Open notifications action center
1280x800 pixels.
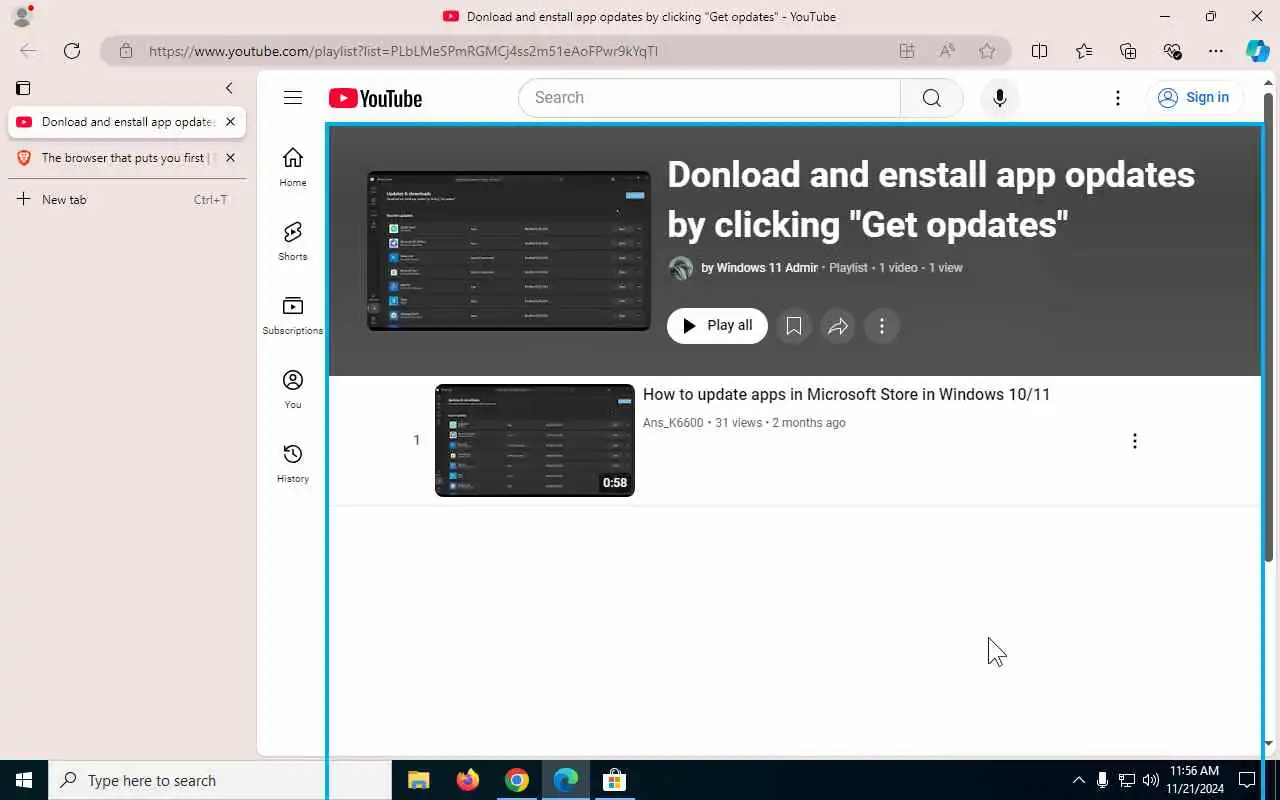(1247, 780)
